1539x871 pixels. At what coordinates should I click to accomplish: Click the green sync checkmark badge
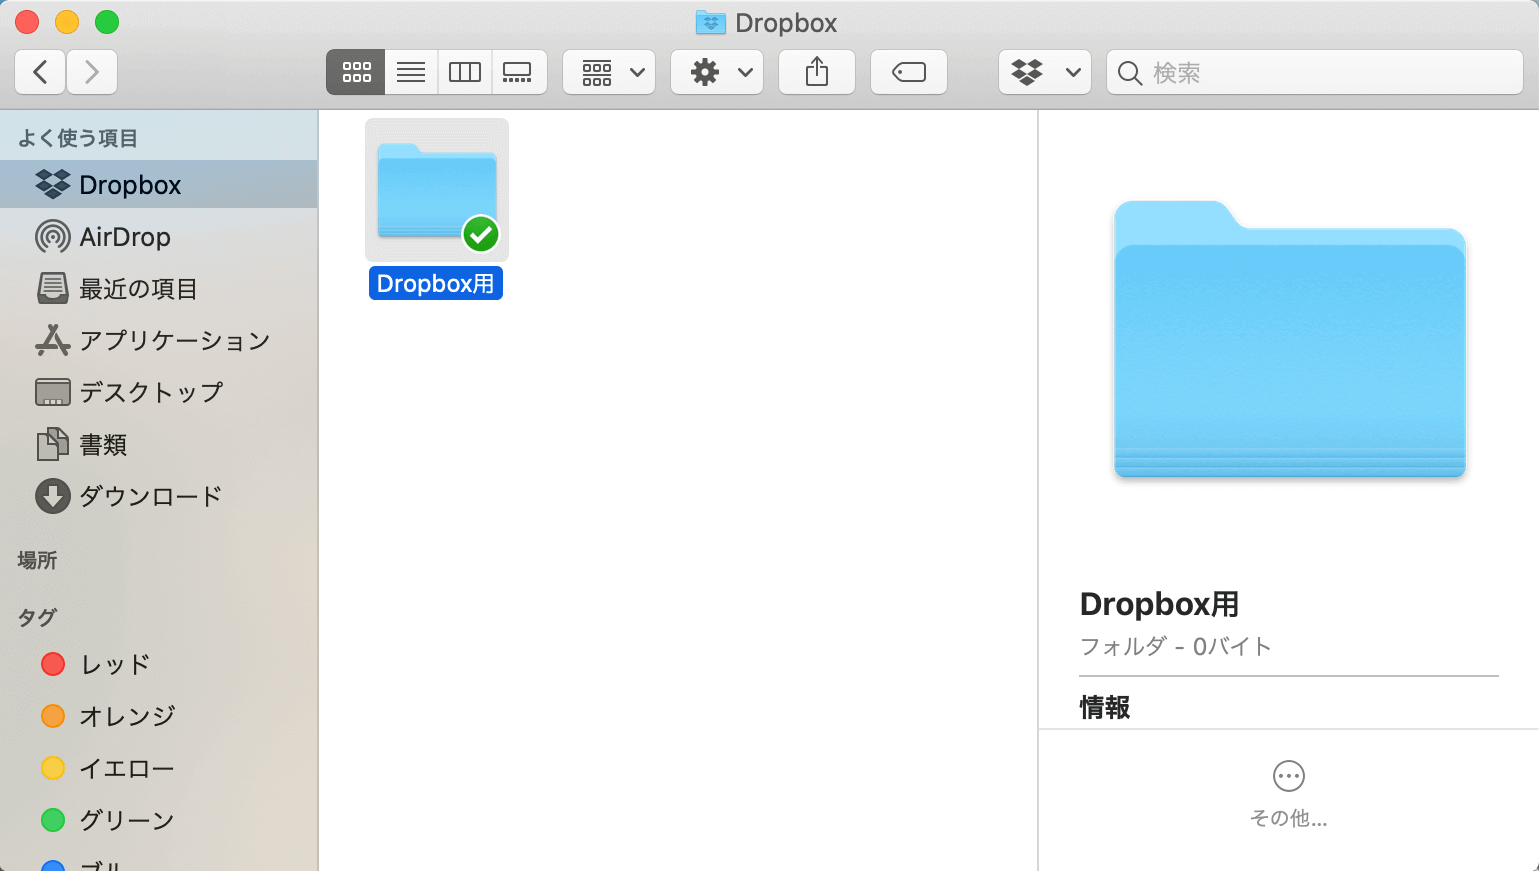click(481, 234)
